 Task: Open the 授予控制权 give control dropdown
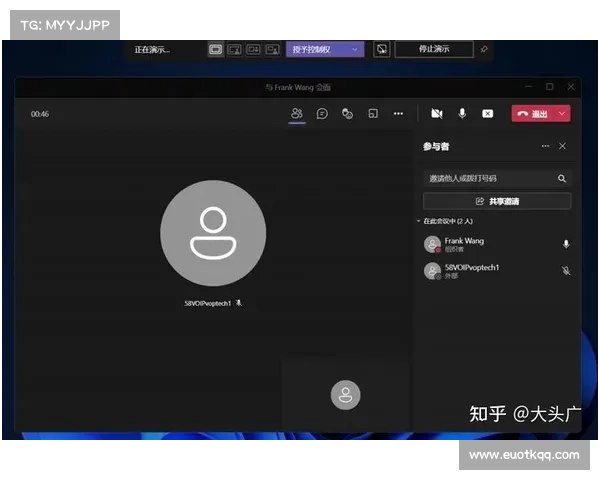(325, 49)
